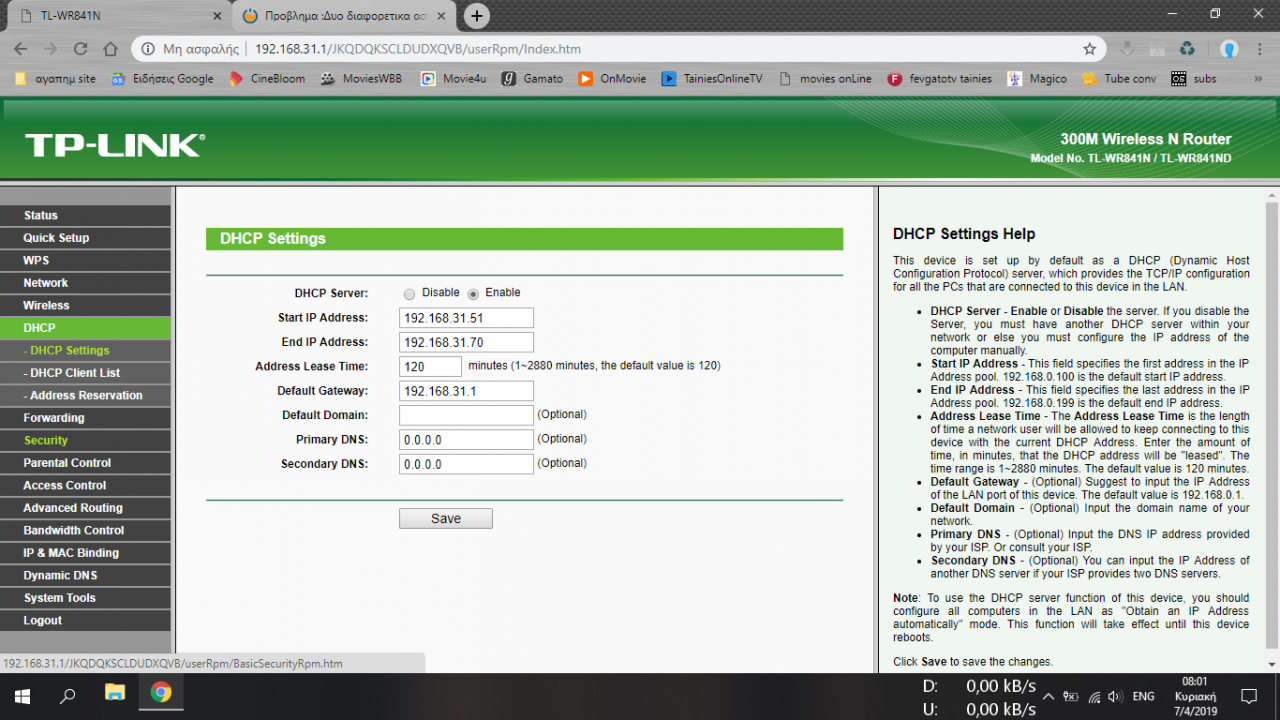Open the WPS menu item
Image resolution: width=1280 pixels, height=720 pixels.
coord(85,260)
